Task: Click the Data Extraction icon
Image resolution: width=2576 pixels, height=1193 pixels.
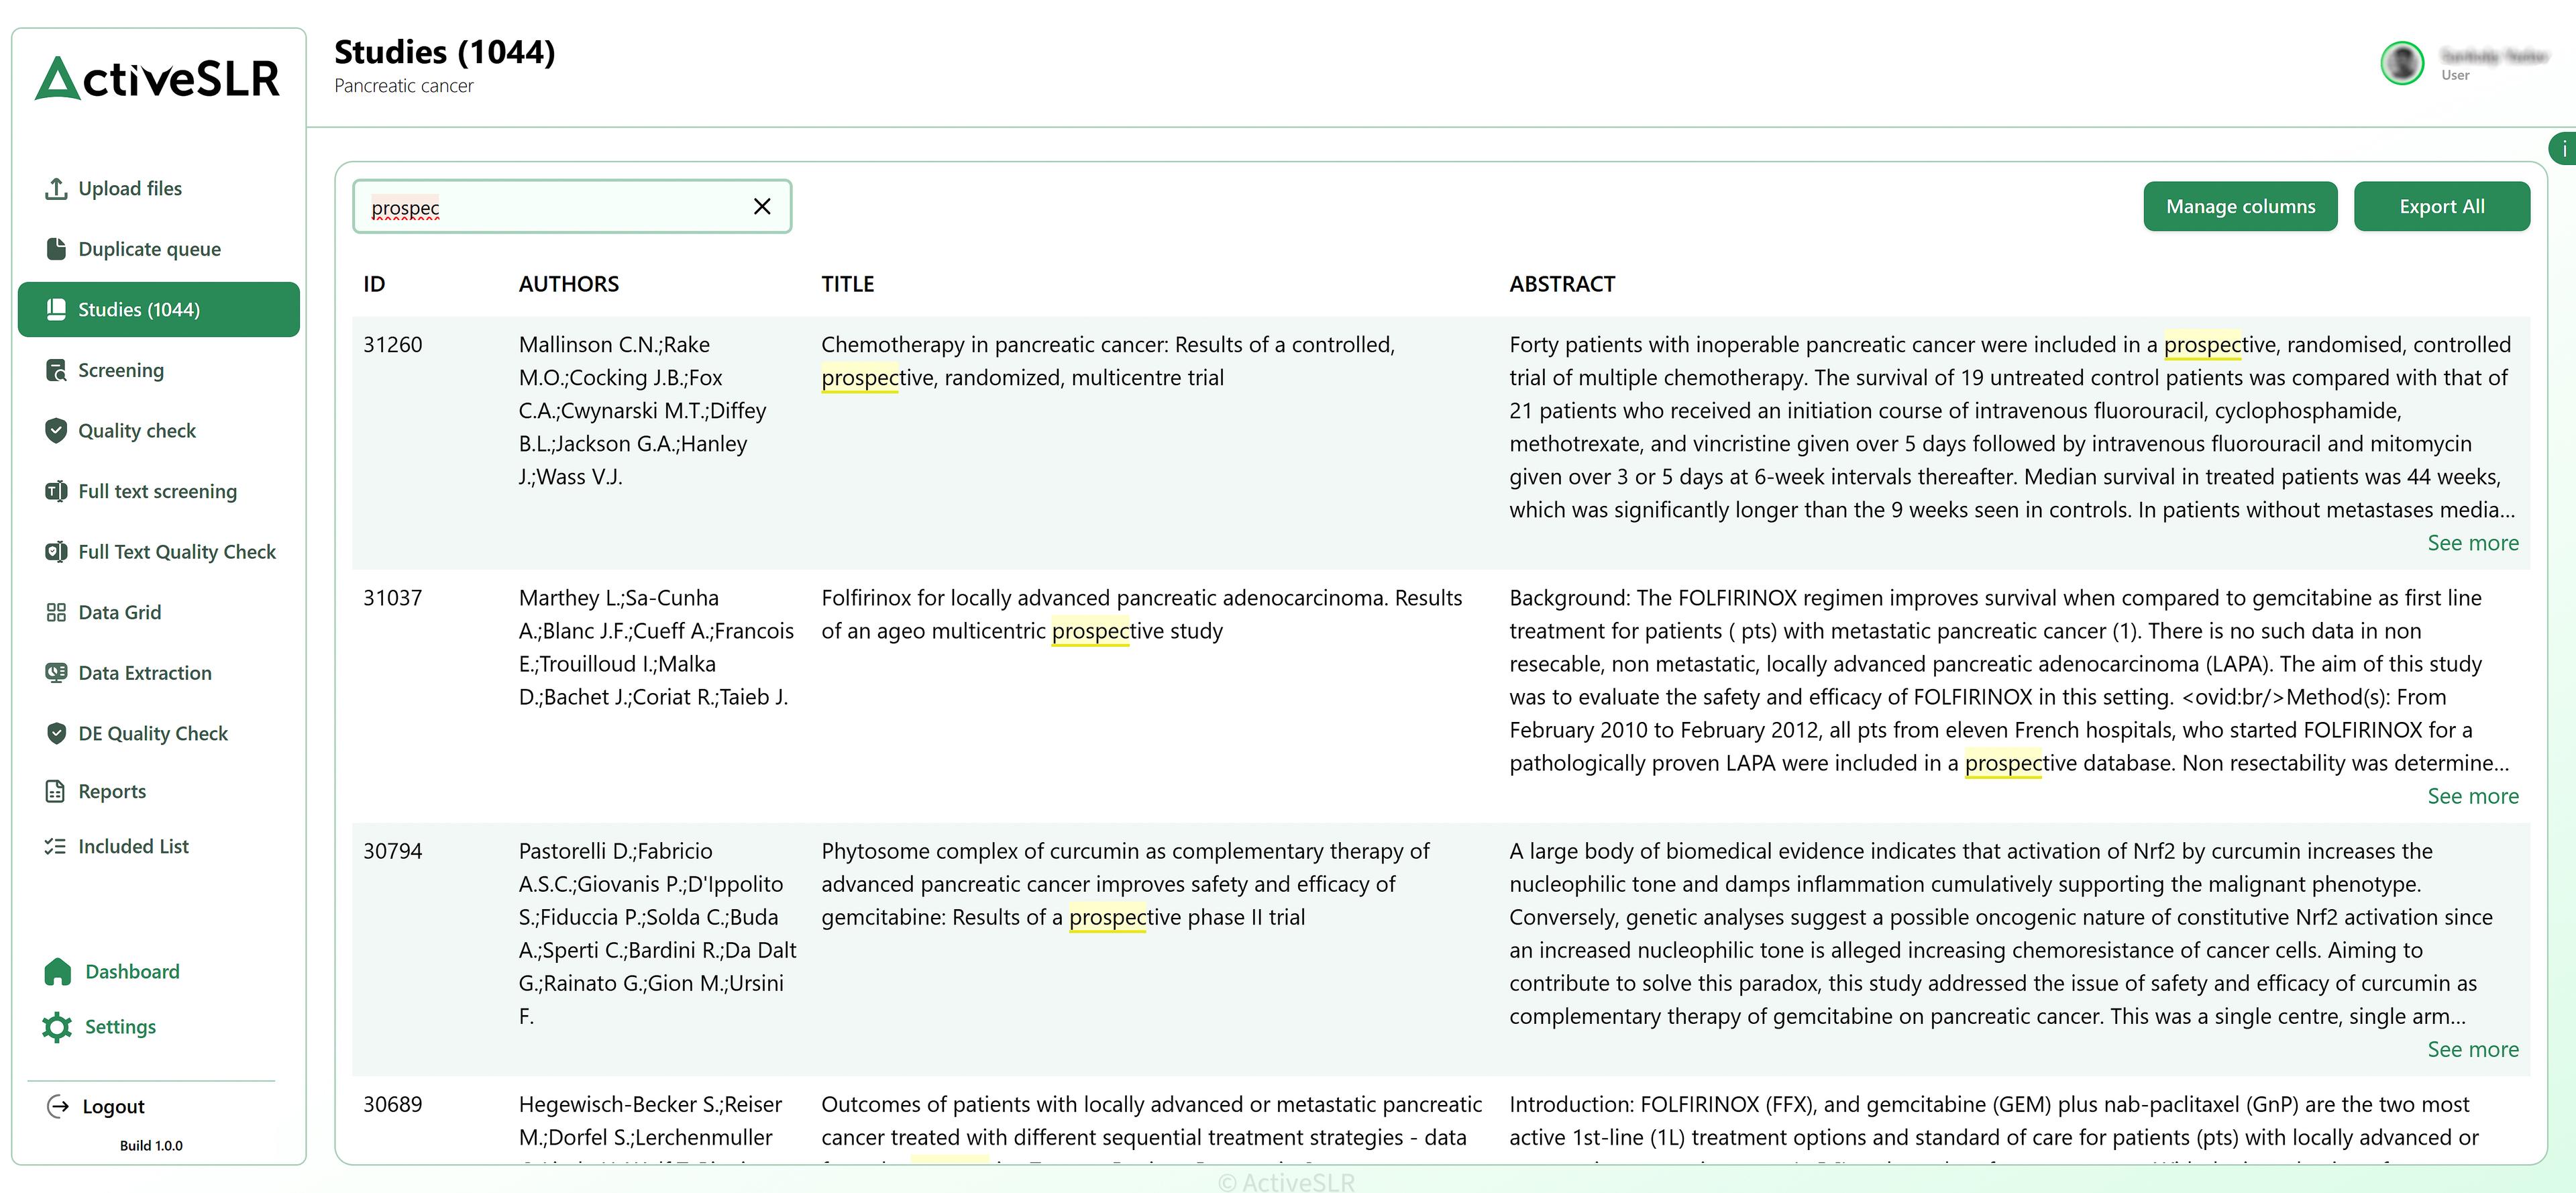Action: [x=56, y=673]
